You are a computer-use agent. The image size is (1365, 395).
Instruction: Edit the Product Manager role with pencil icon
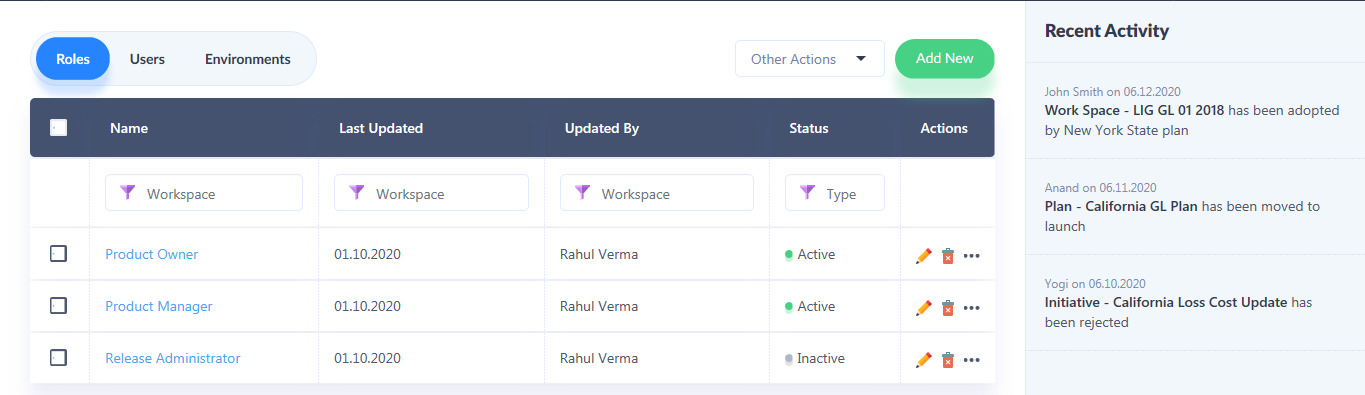click(924, 308)
